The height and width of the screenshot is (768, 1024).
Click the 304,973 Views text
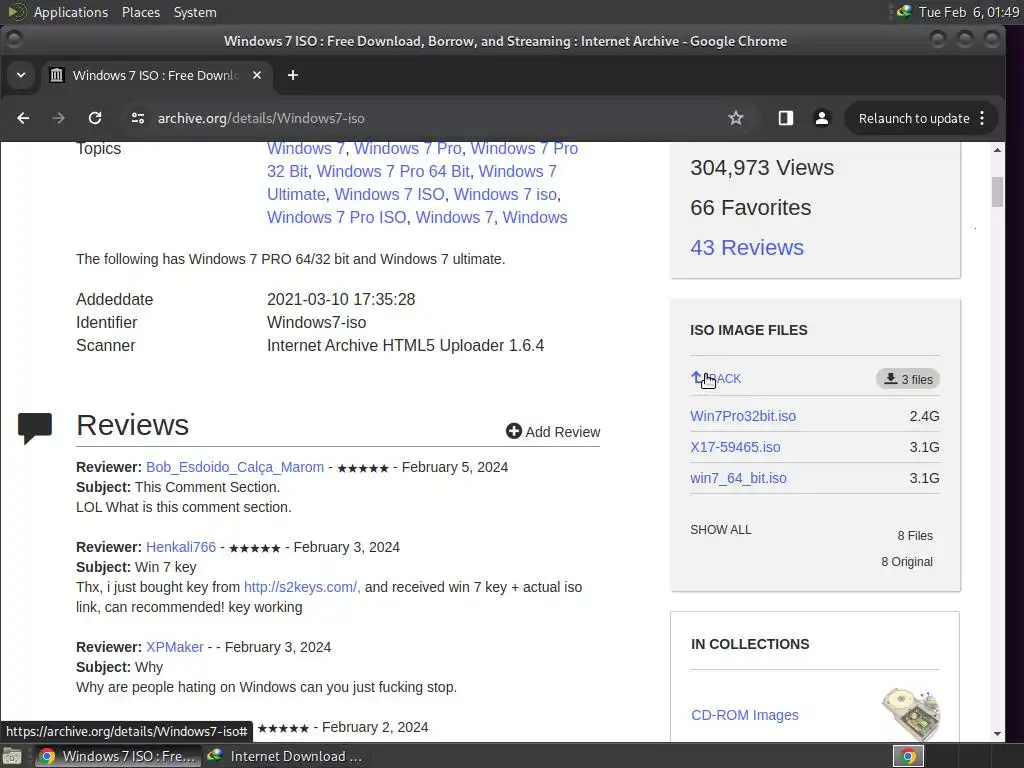click(x=762, y=168)
